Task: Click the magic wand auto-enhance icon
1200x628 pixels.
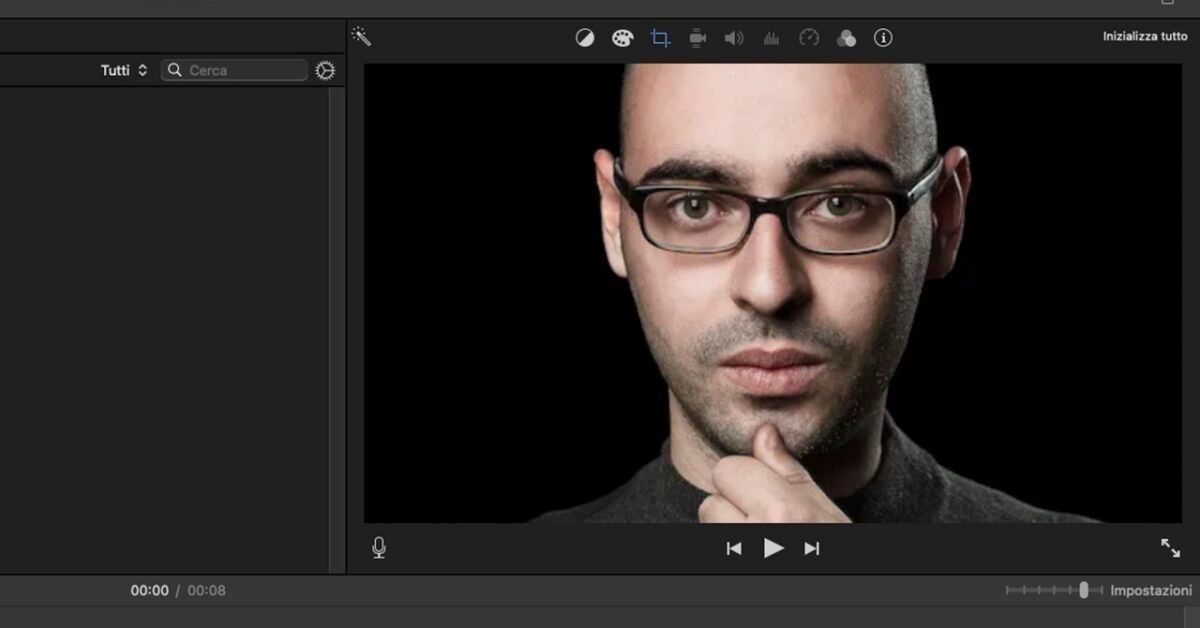Action: (x=361, y=37)
